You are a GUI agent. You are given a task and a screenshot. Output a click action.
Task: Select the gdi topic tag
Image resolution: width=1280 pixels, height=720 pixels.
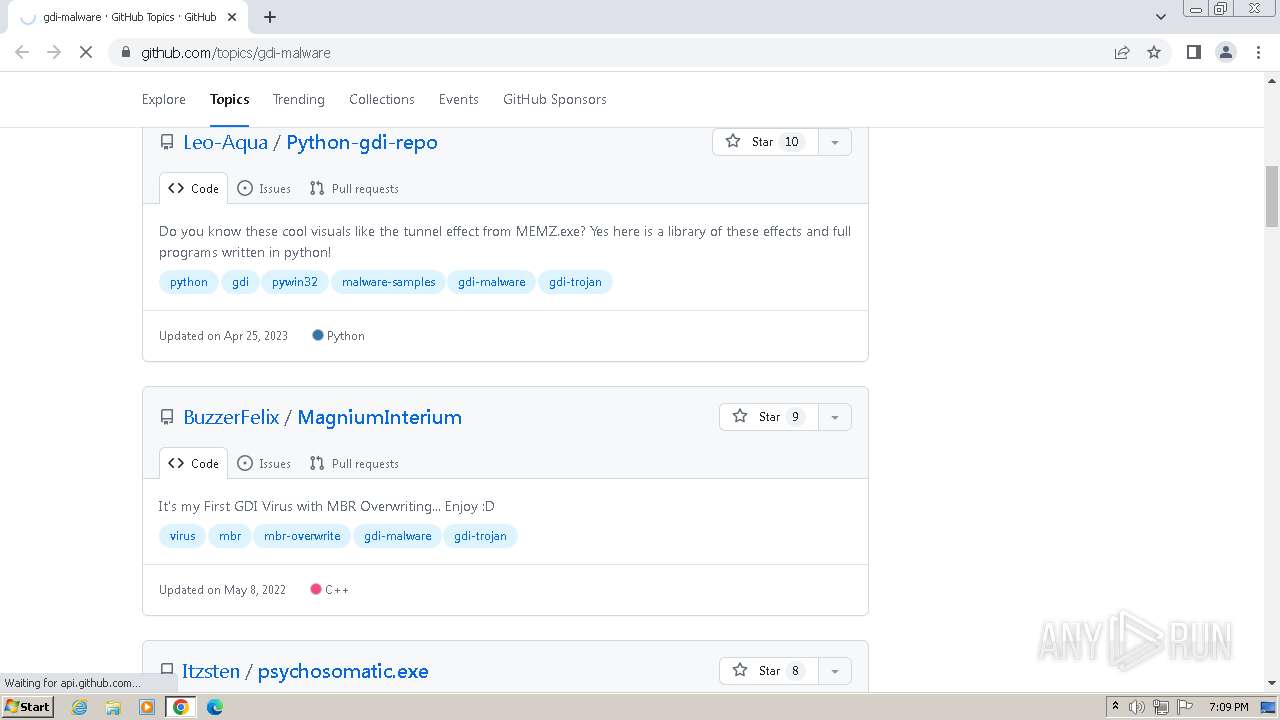click(240, 282)
